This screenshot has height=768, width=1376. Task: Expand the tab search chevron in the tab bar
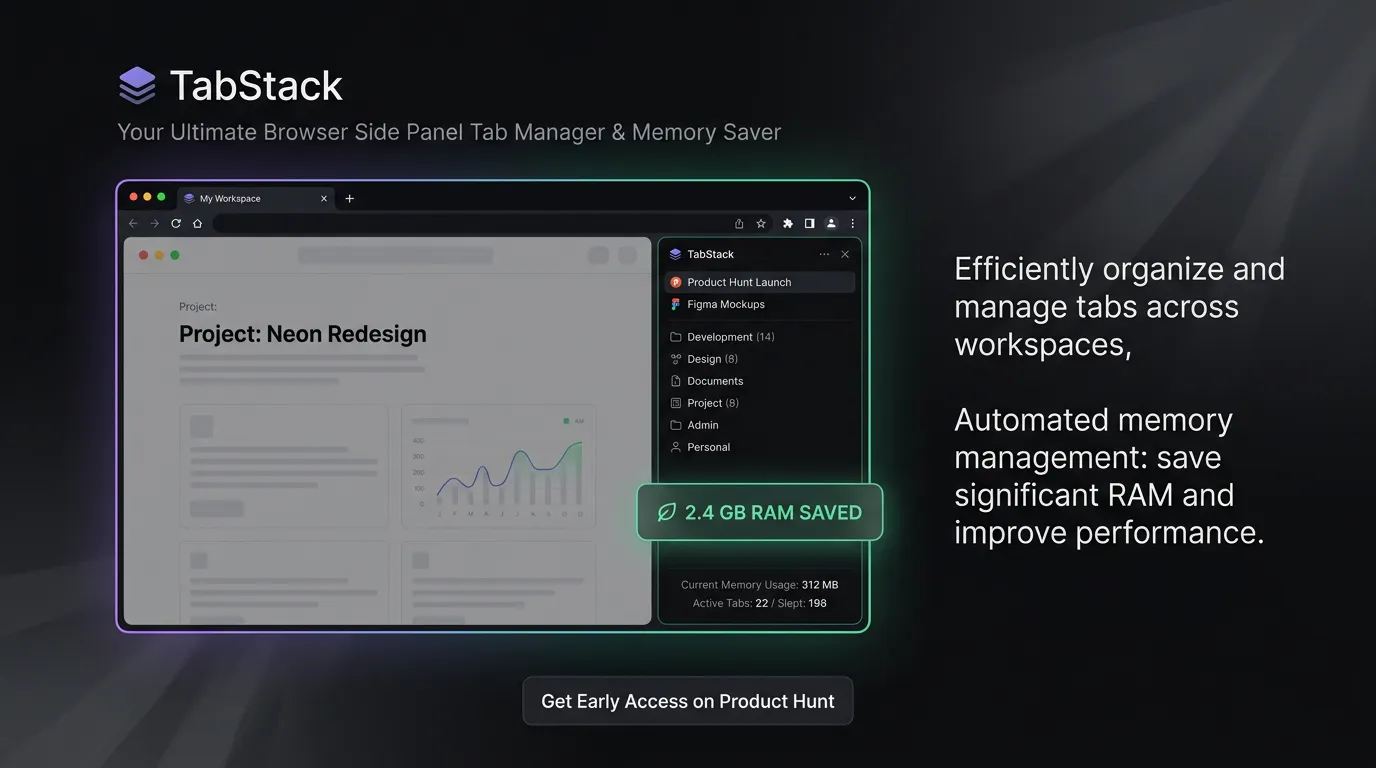[x=853, y=198]
